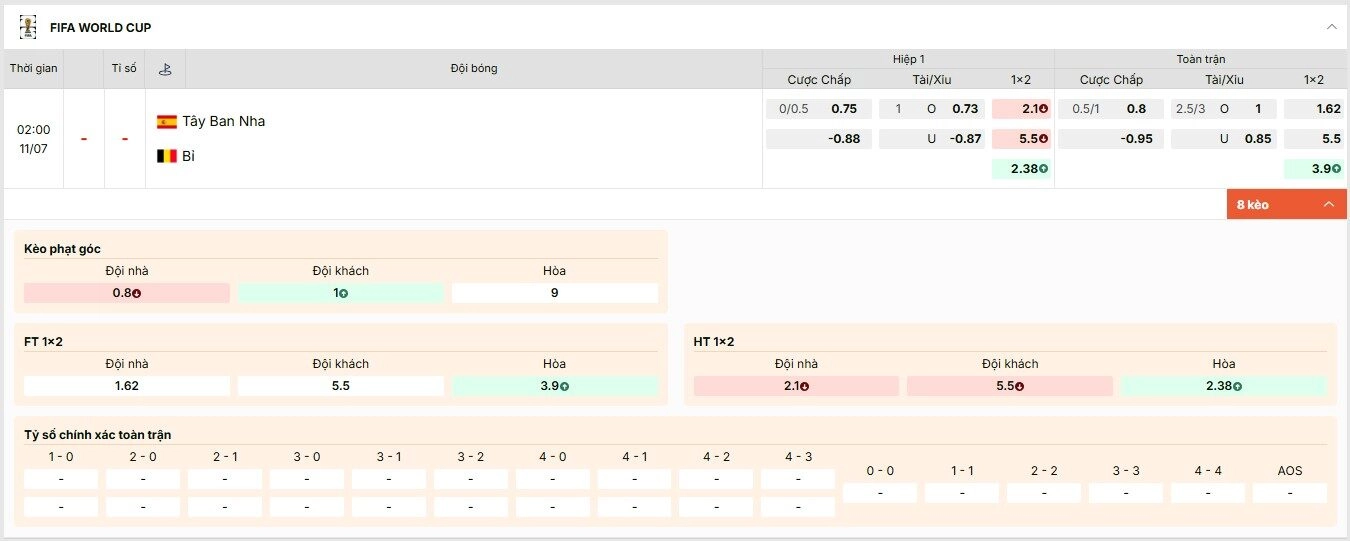Select team name Tây Ban Nha
1350x541 pixels.
[x=224, y=121]
